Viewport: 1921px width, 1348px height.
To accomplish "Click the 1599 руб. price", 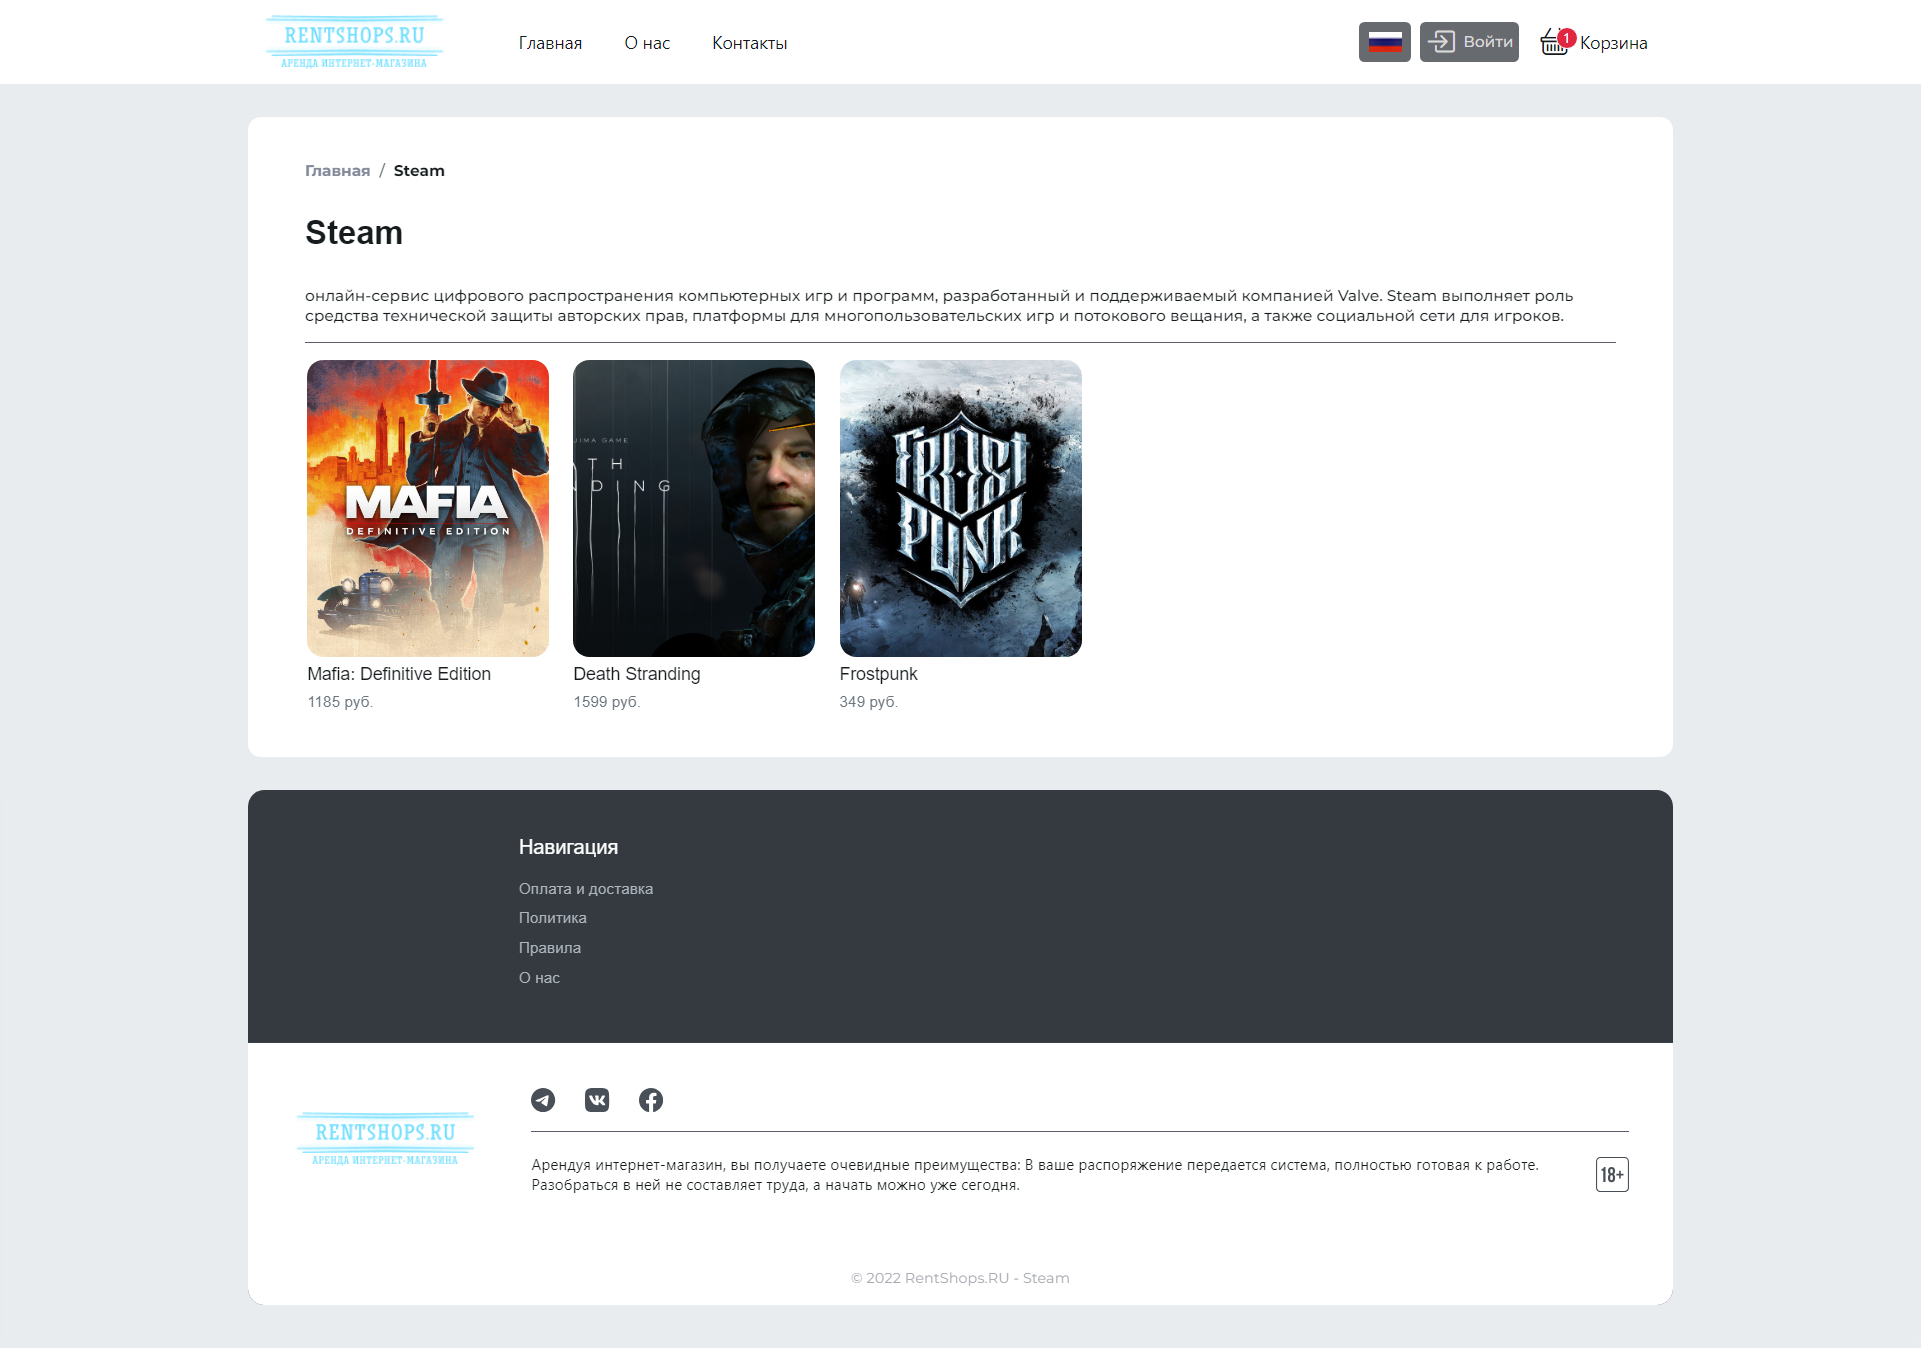I will click(607, 702).
